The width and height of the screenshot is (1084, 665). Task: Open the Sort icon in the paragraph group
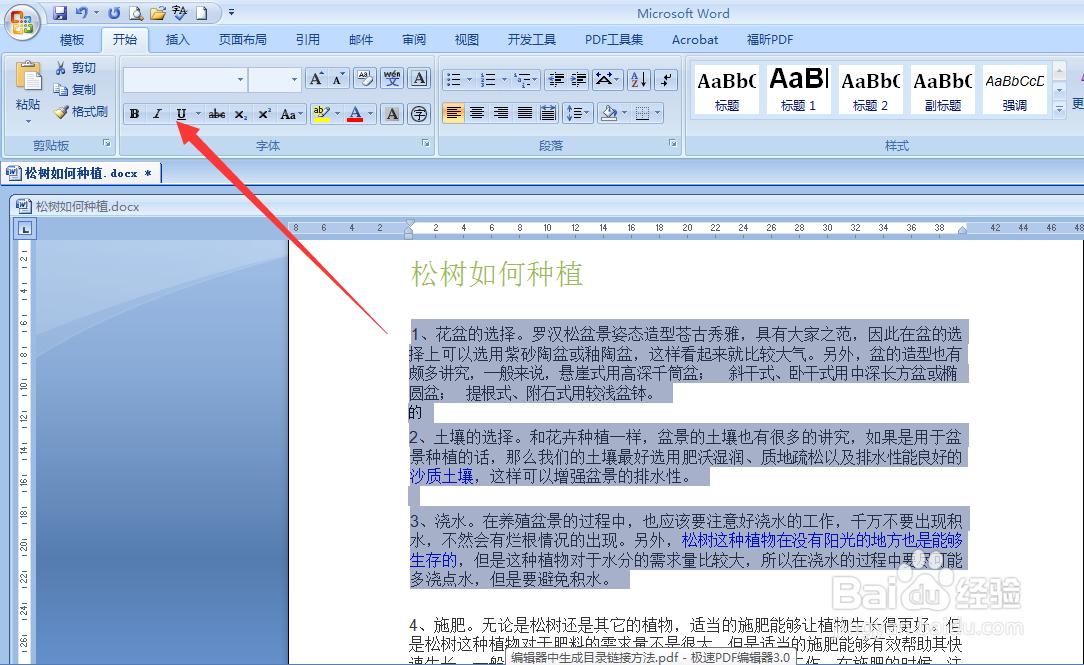pyautogui.click(x=638, y=78)
